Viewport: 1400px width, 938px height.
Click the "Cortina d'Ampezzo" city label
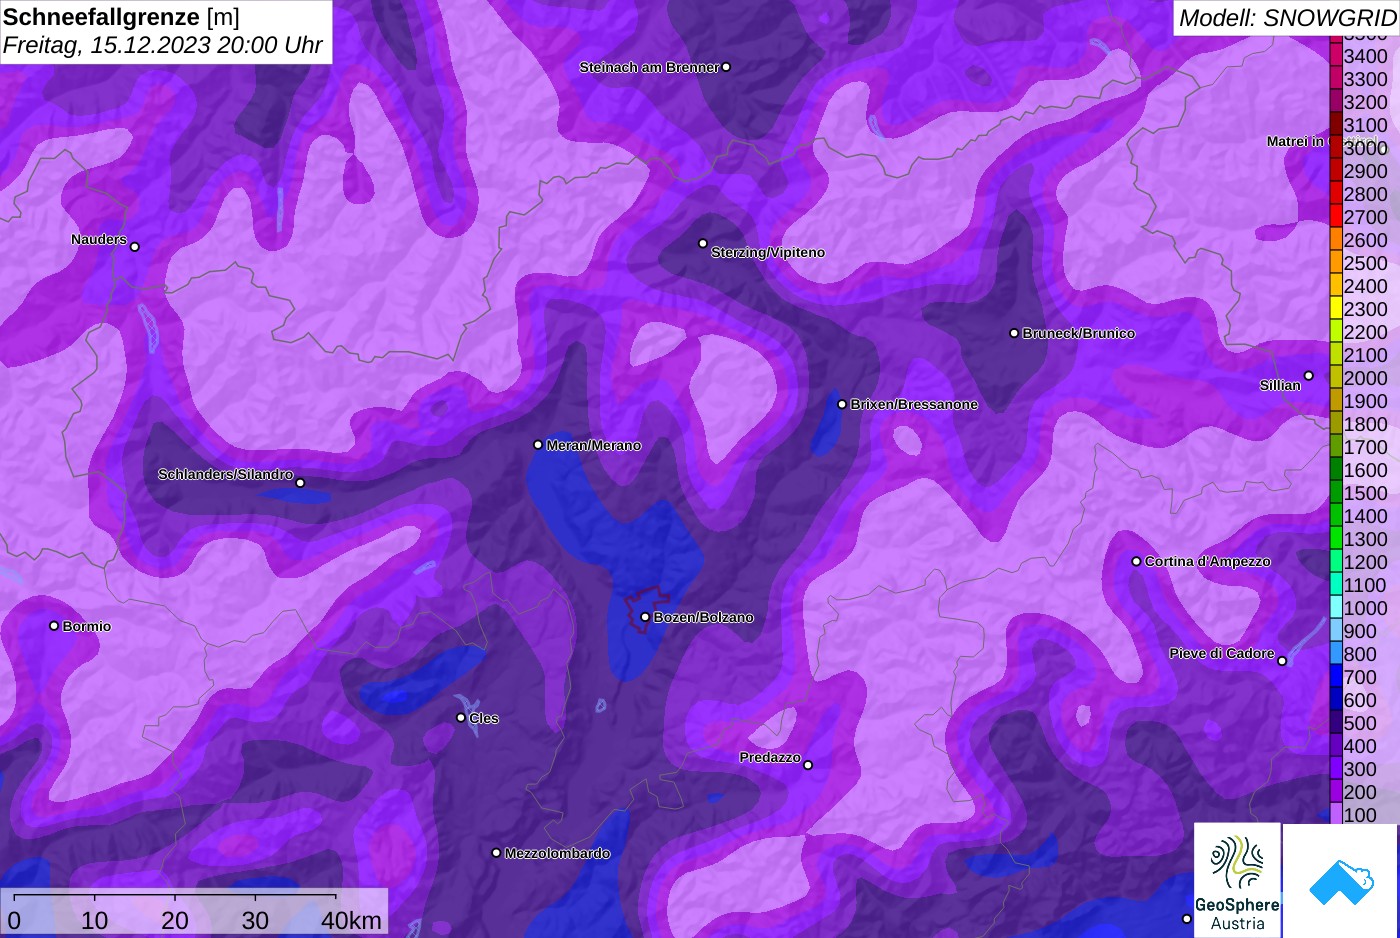pos(1208,561)
